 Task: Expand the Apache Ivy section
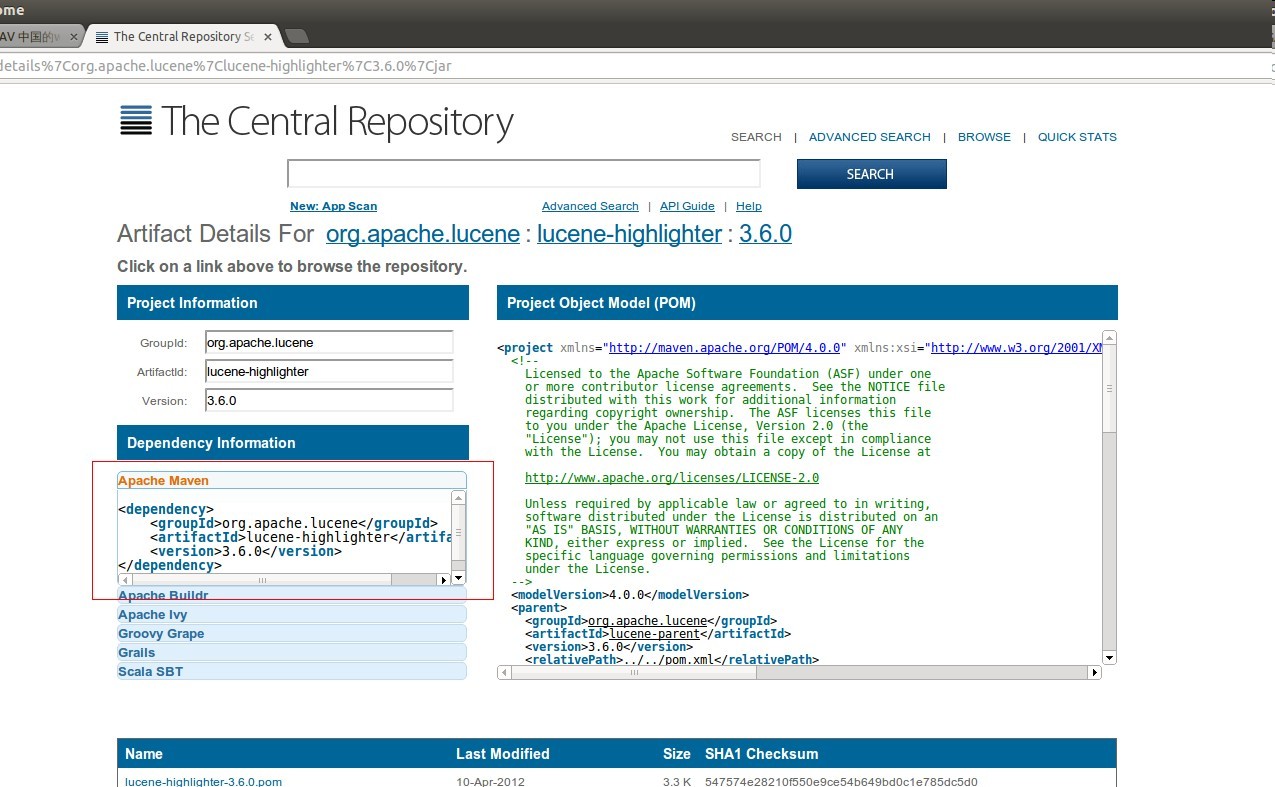pyautogui.click(x=292, y=614)
